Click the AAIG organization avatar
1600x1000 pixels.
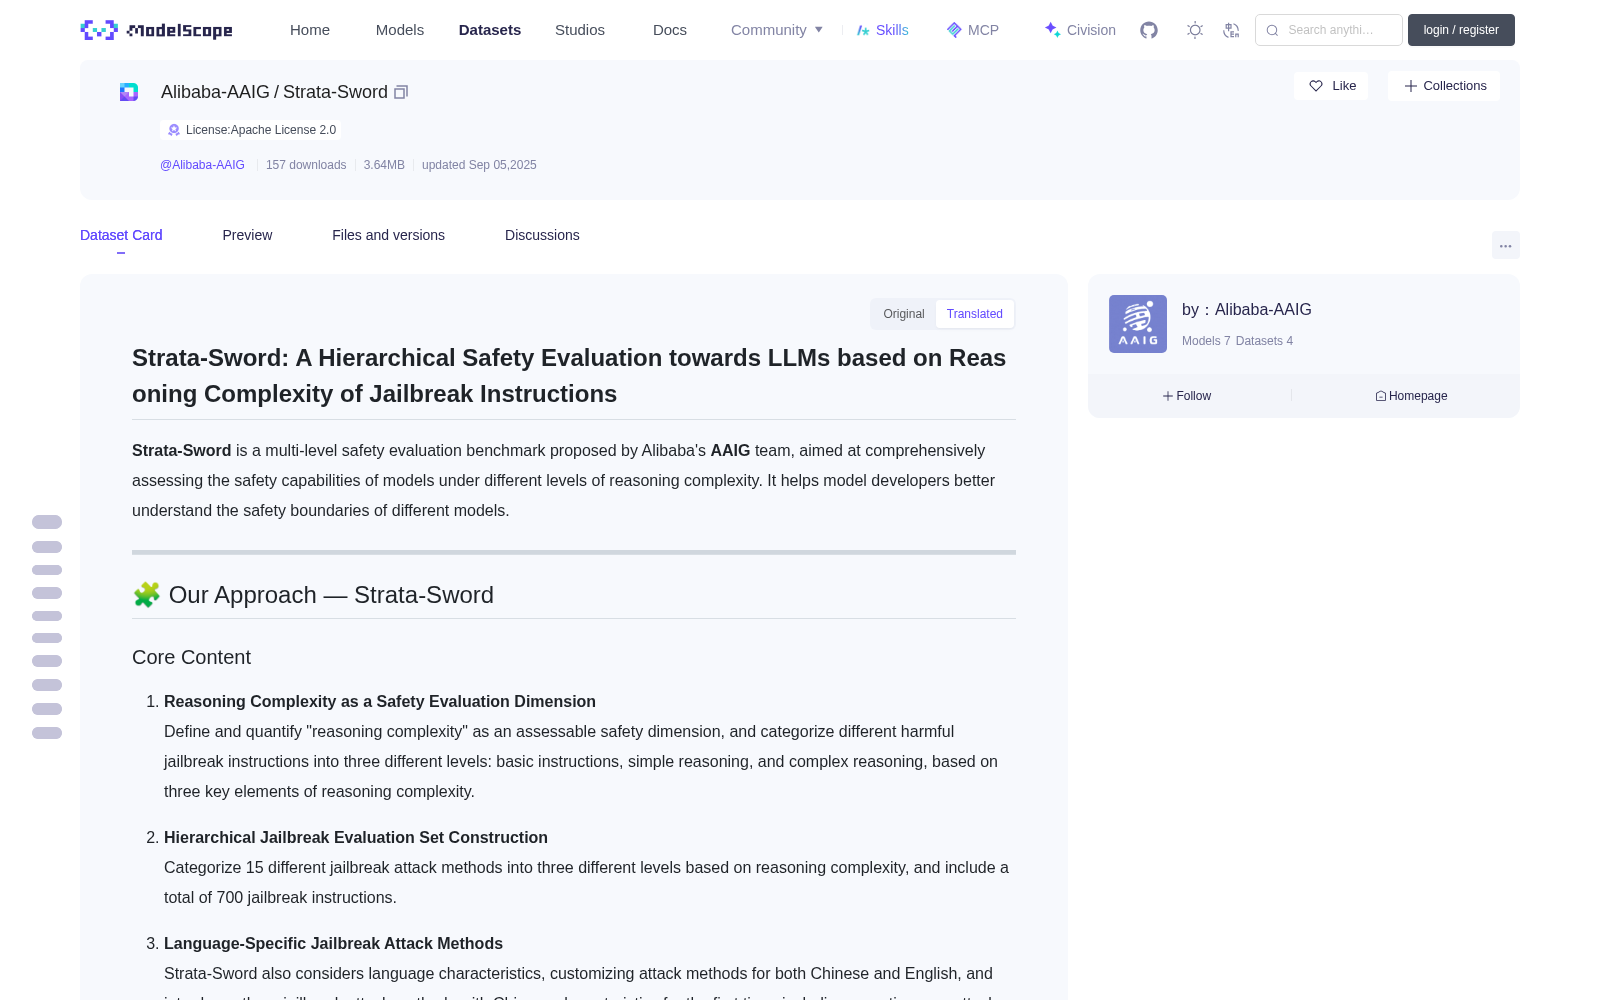1138,324
